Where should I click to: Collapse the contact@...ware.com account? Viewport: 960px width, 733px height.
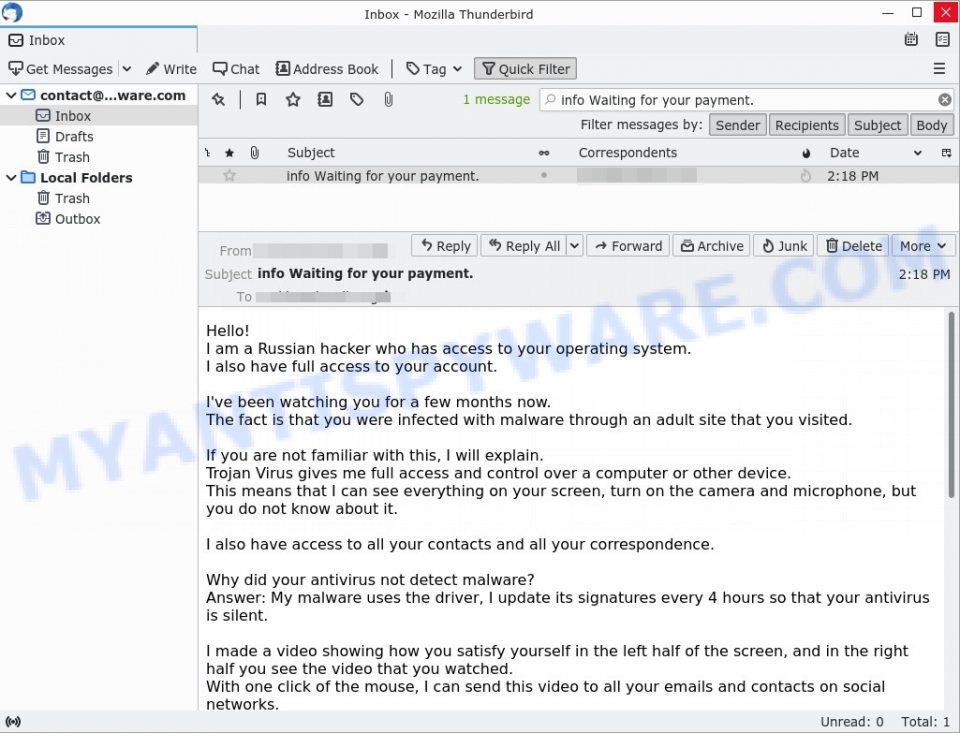tap(11, 95)
